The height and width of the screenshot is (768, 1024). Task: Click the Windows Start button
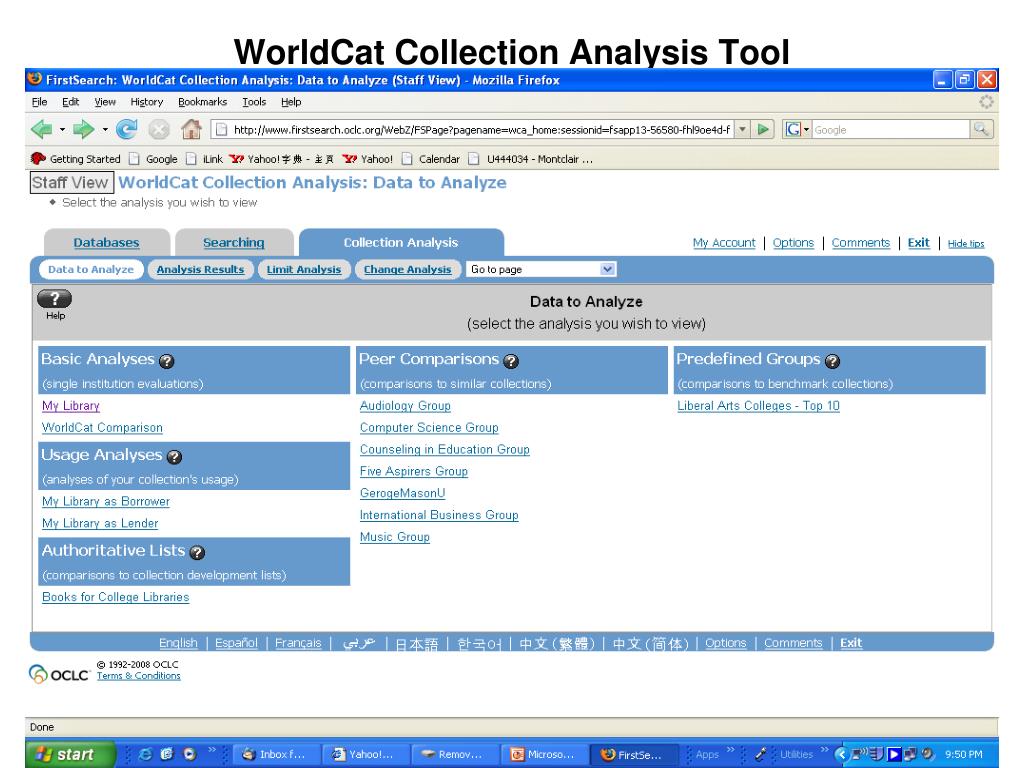(x=71, y=754)
